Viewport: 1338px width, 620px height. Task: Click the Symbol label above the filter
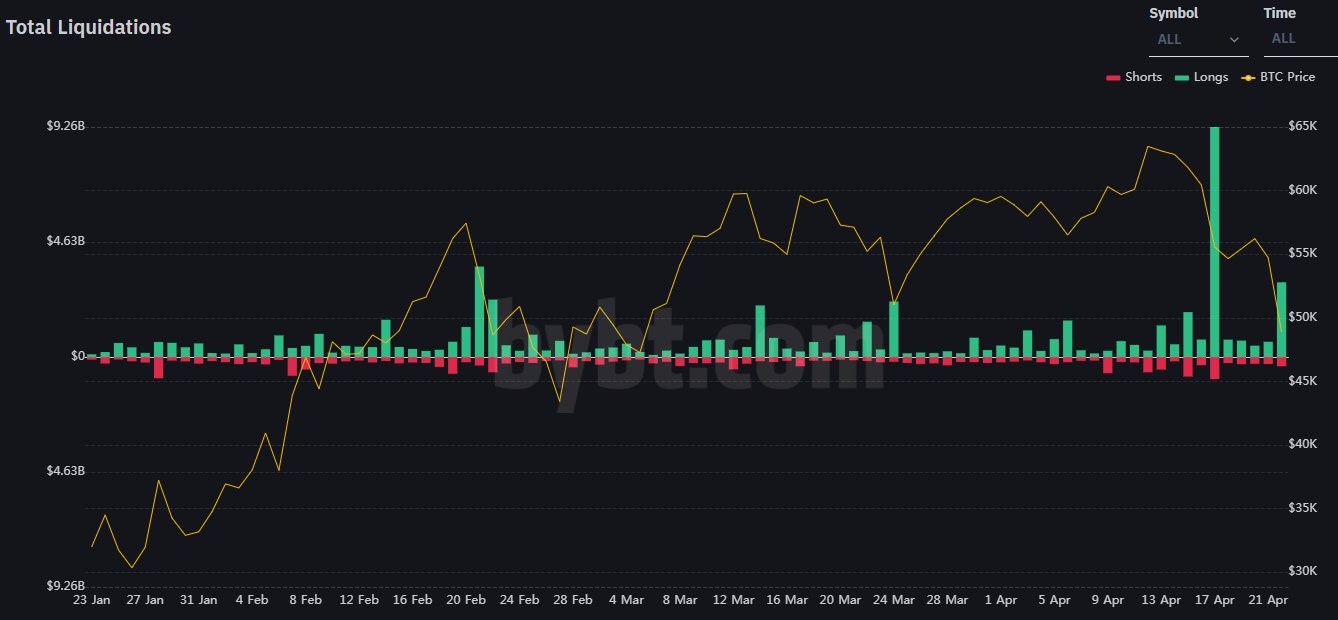coord(1173,13)
